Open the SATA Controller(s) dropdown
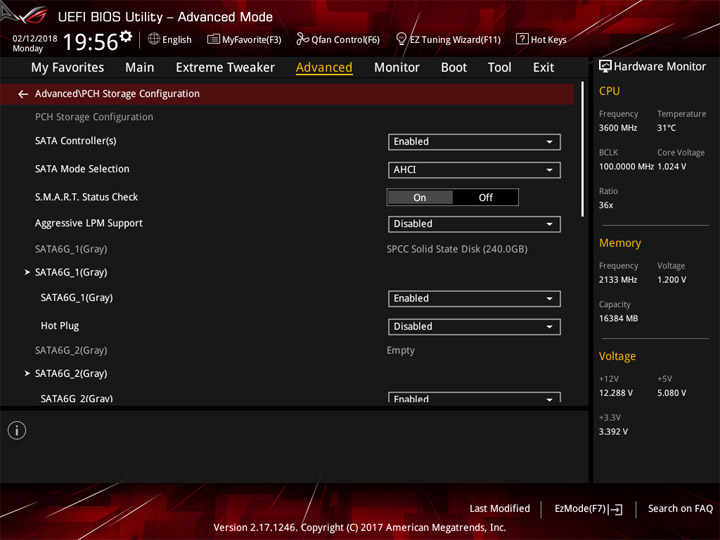720x540 pixels. click(474, 142)
